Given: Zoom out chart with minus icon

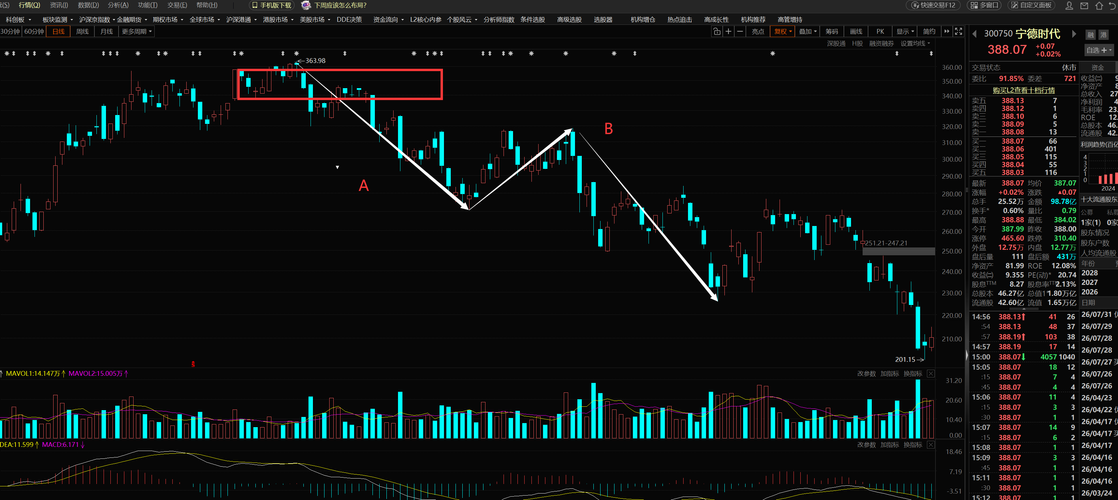Looking at the screenshot, I should pyautogui.click(x=740, y=31).
